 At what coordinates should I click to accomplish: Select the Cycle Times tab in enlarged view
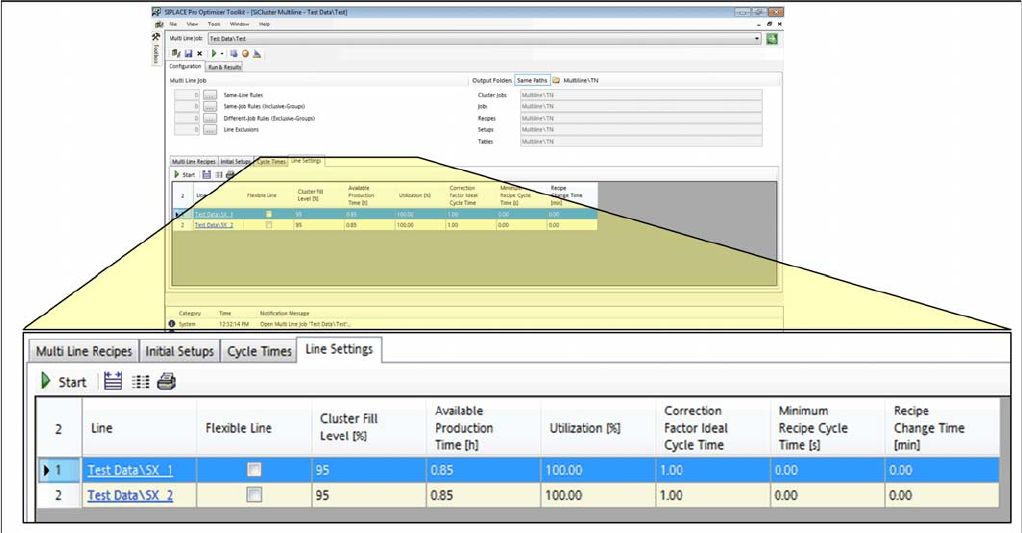tap(259, 351)
